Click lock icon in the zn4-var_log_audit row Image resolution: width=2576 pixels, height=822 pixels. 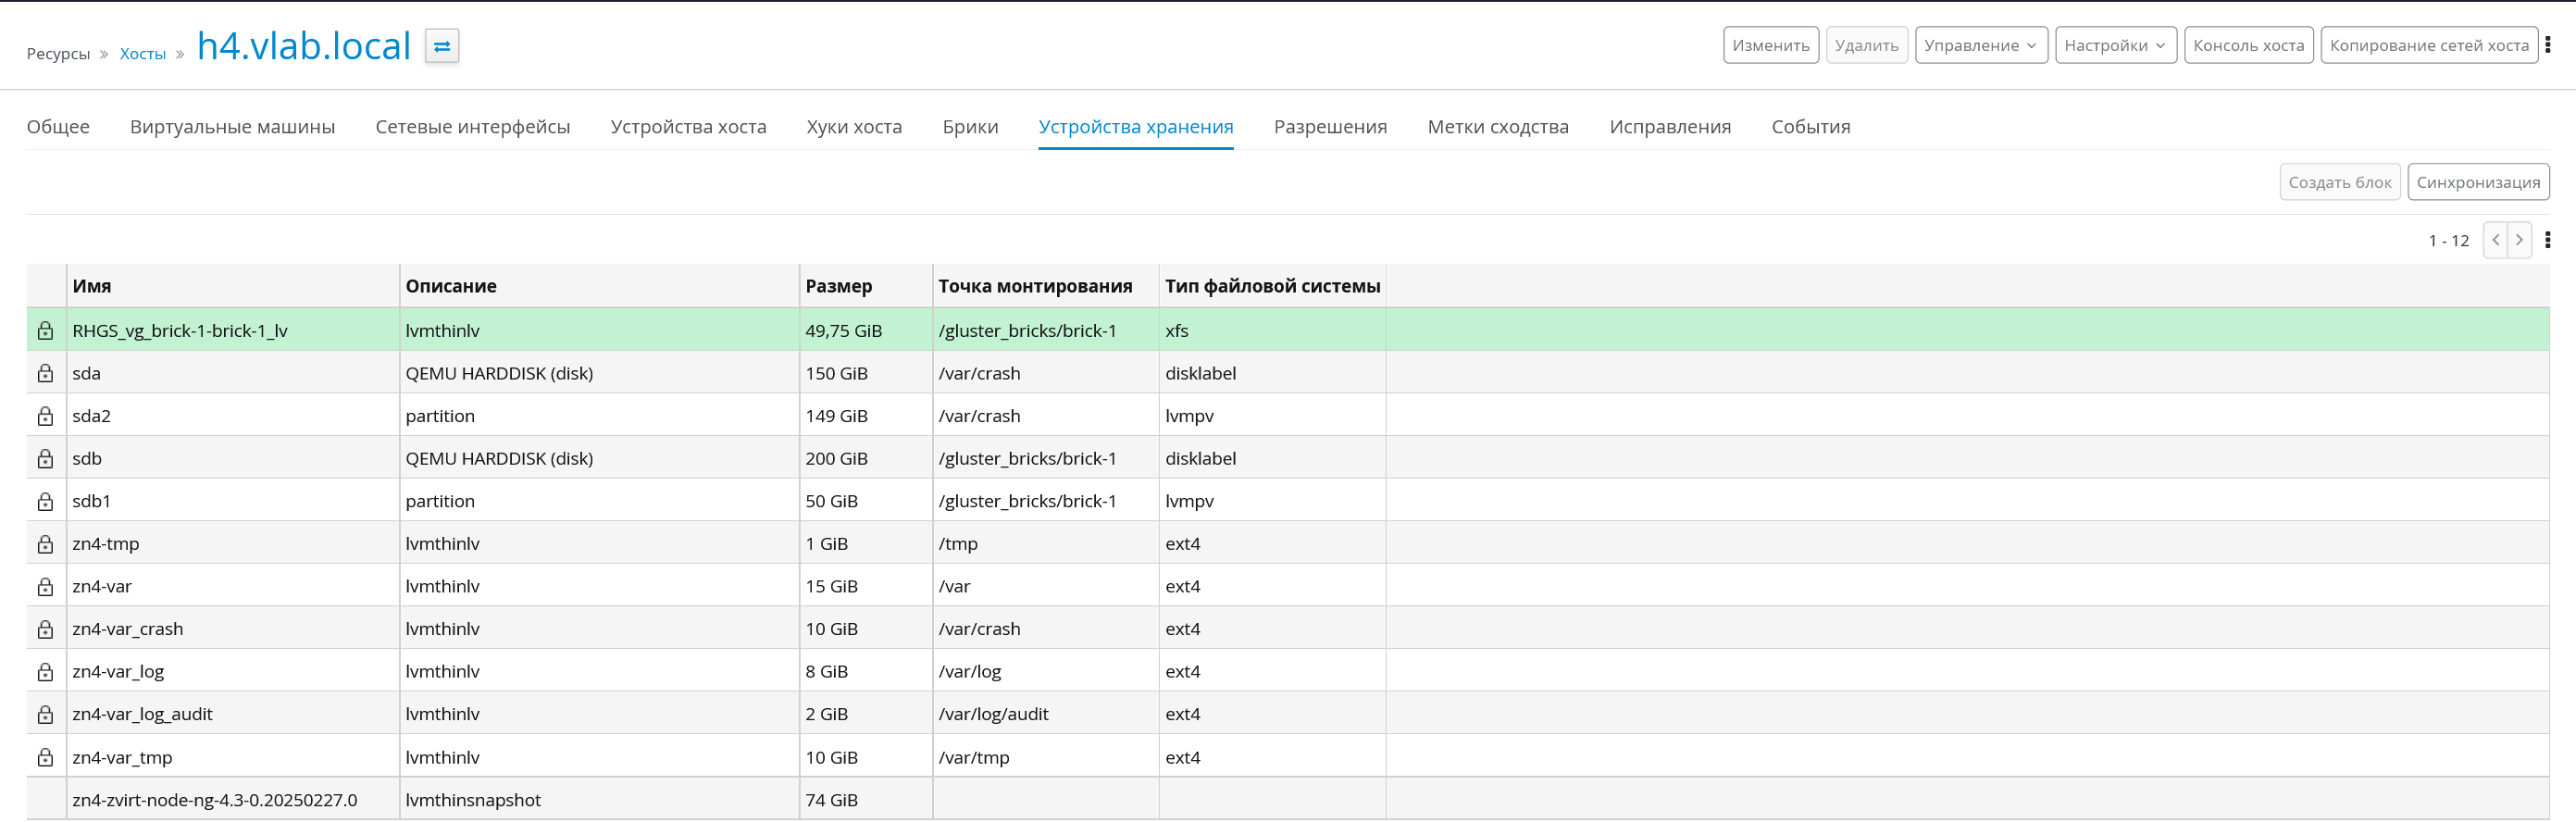point(46,714)
